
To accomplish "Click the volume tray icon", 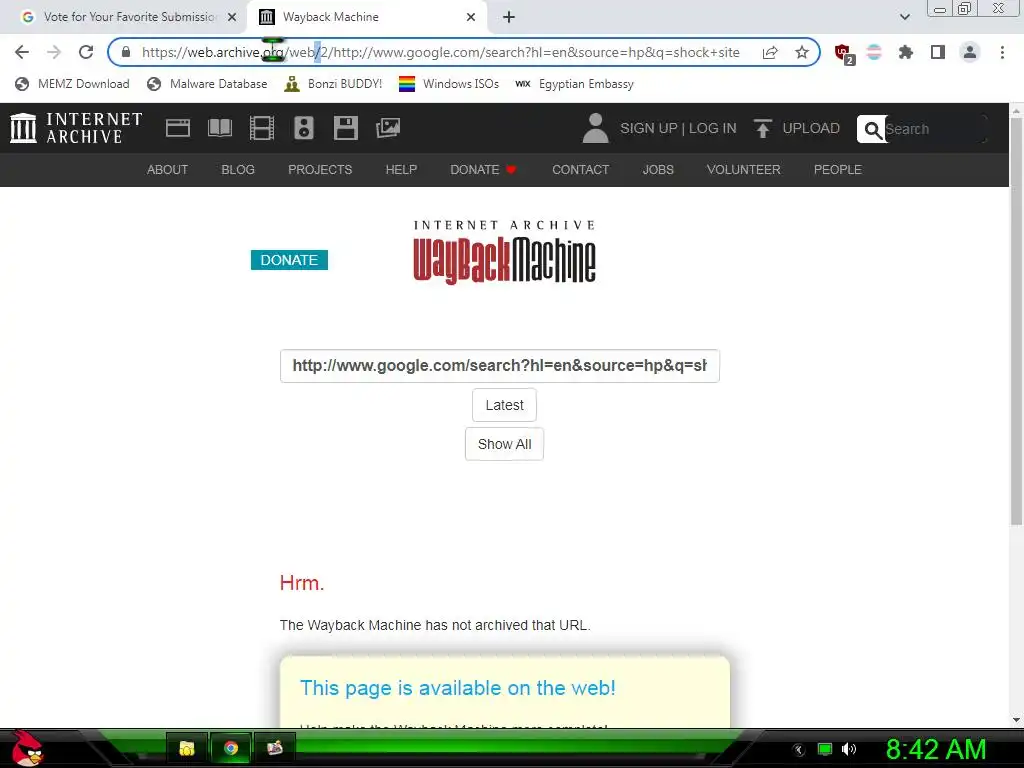I will 849,749.
